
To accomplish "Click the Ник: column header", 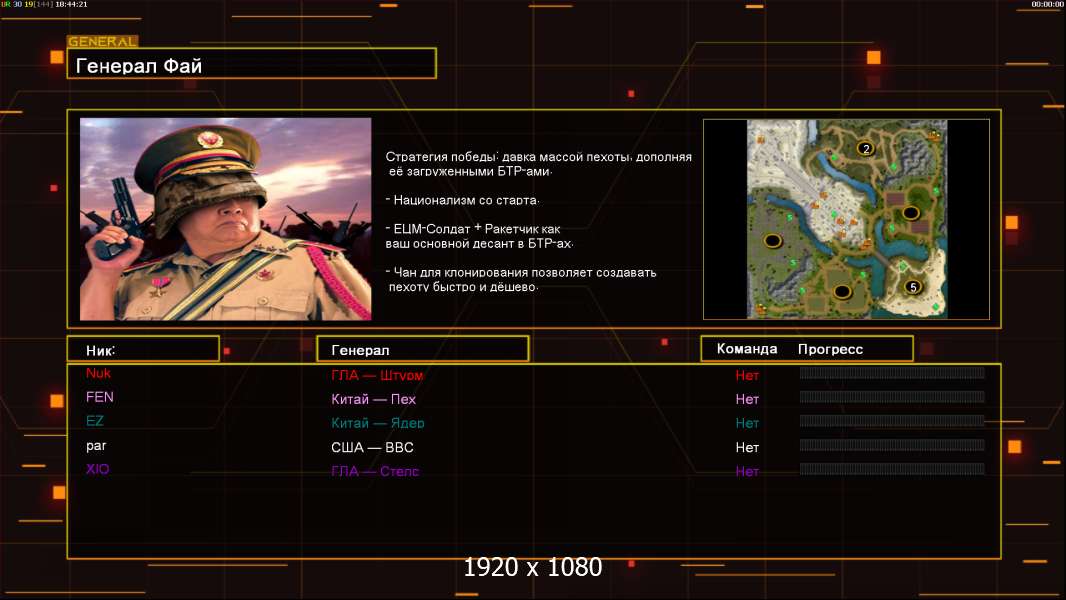I will (x=142, y=350).
